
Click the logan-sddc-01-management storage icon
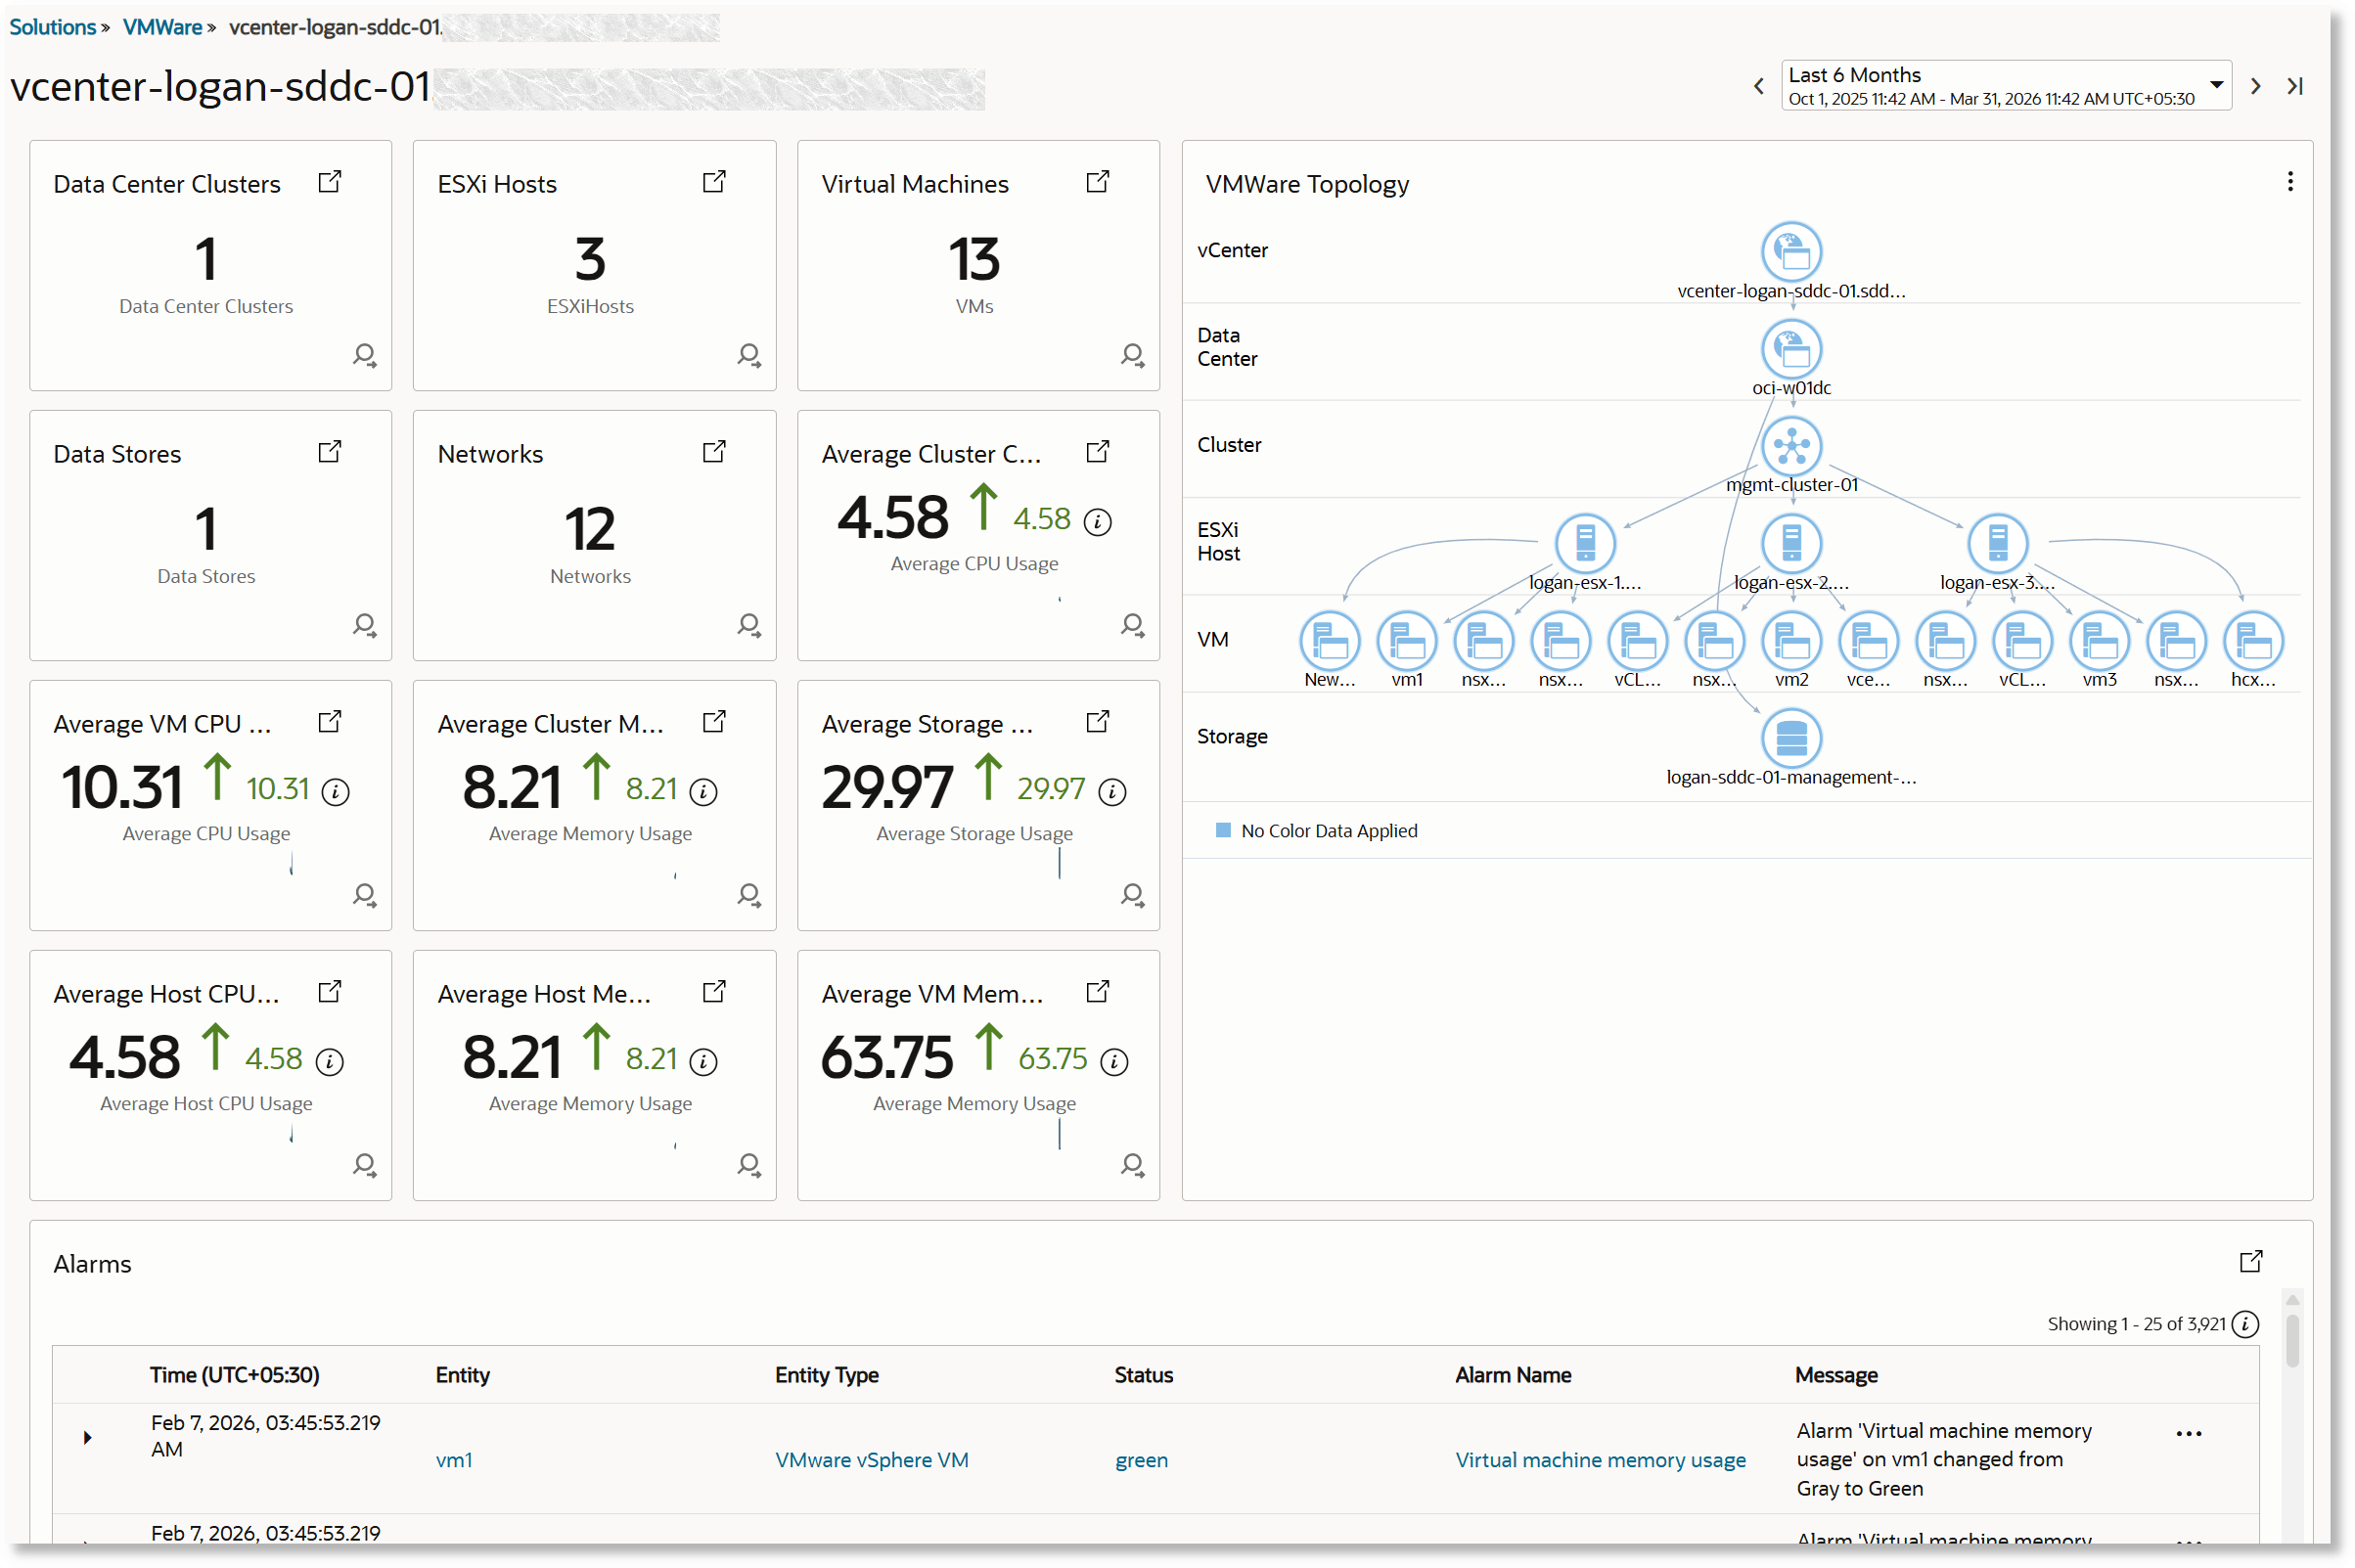pyautogui.click(x=1790, y=739)
